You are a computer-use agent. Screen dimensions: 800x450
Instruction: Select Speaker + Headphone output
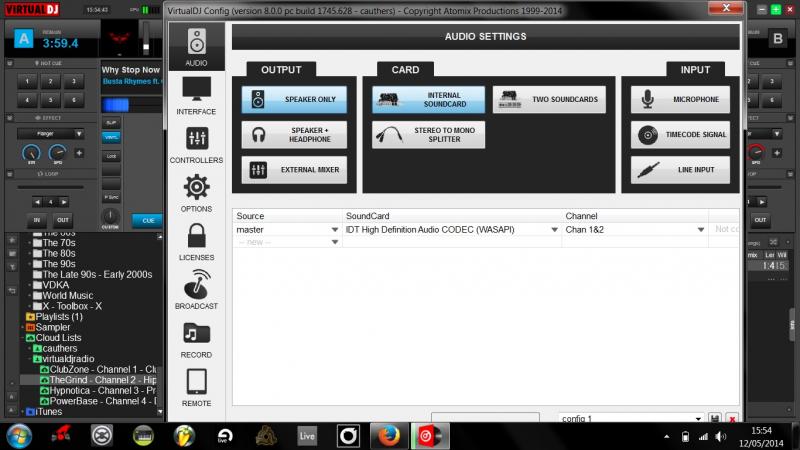(294, 135)
